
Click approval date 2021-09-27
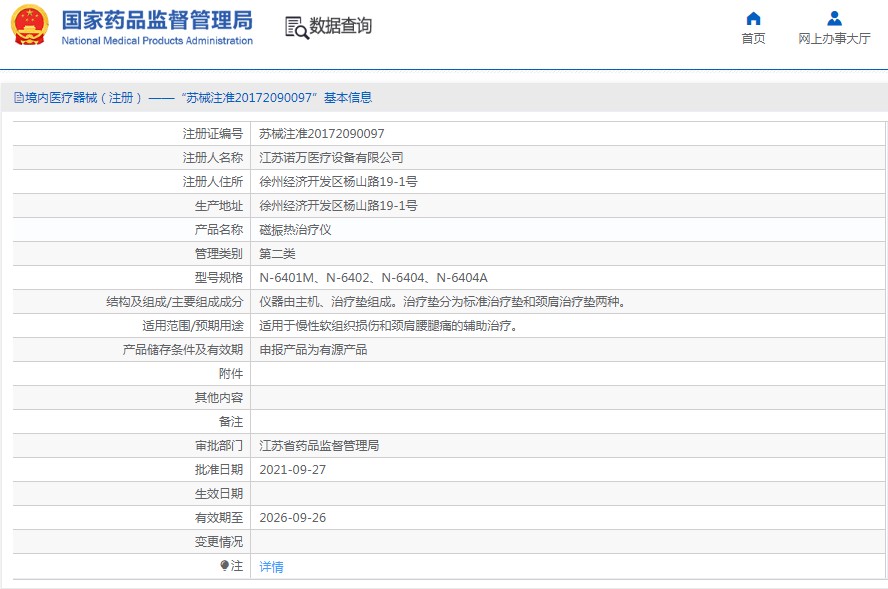(x=292, y=470)
